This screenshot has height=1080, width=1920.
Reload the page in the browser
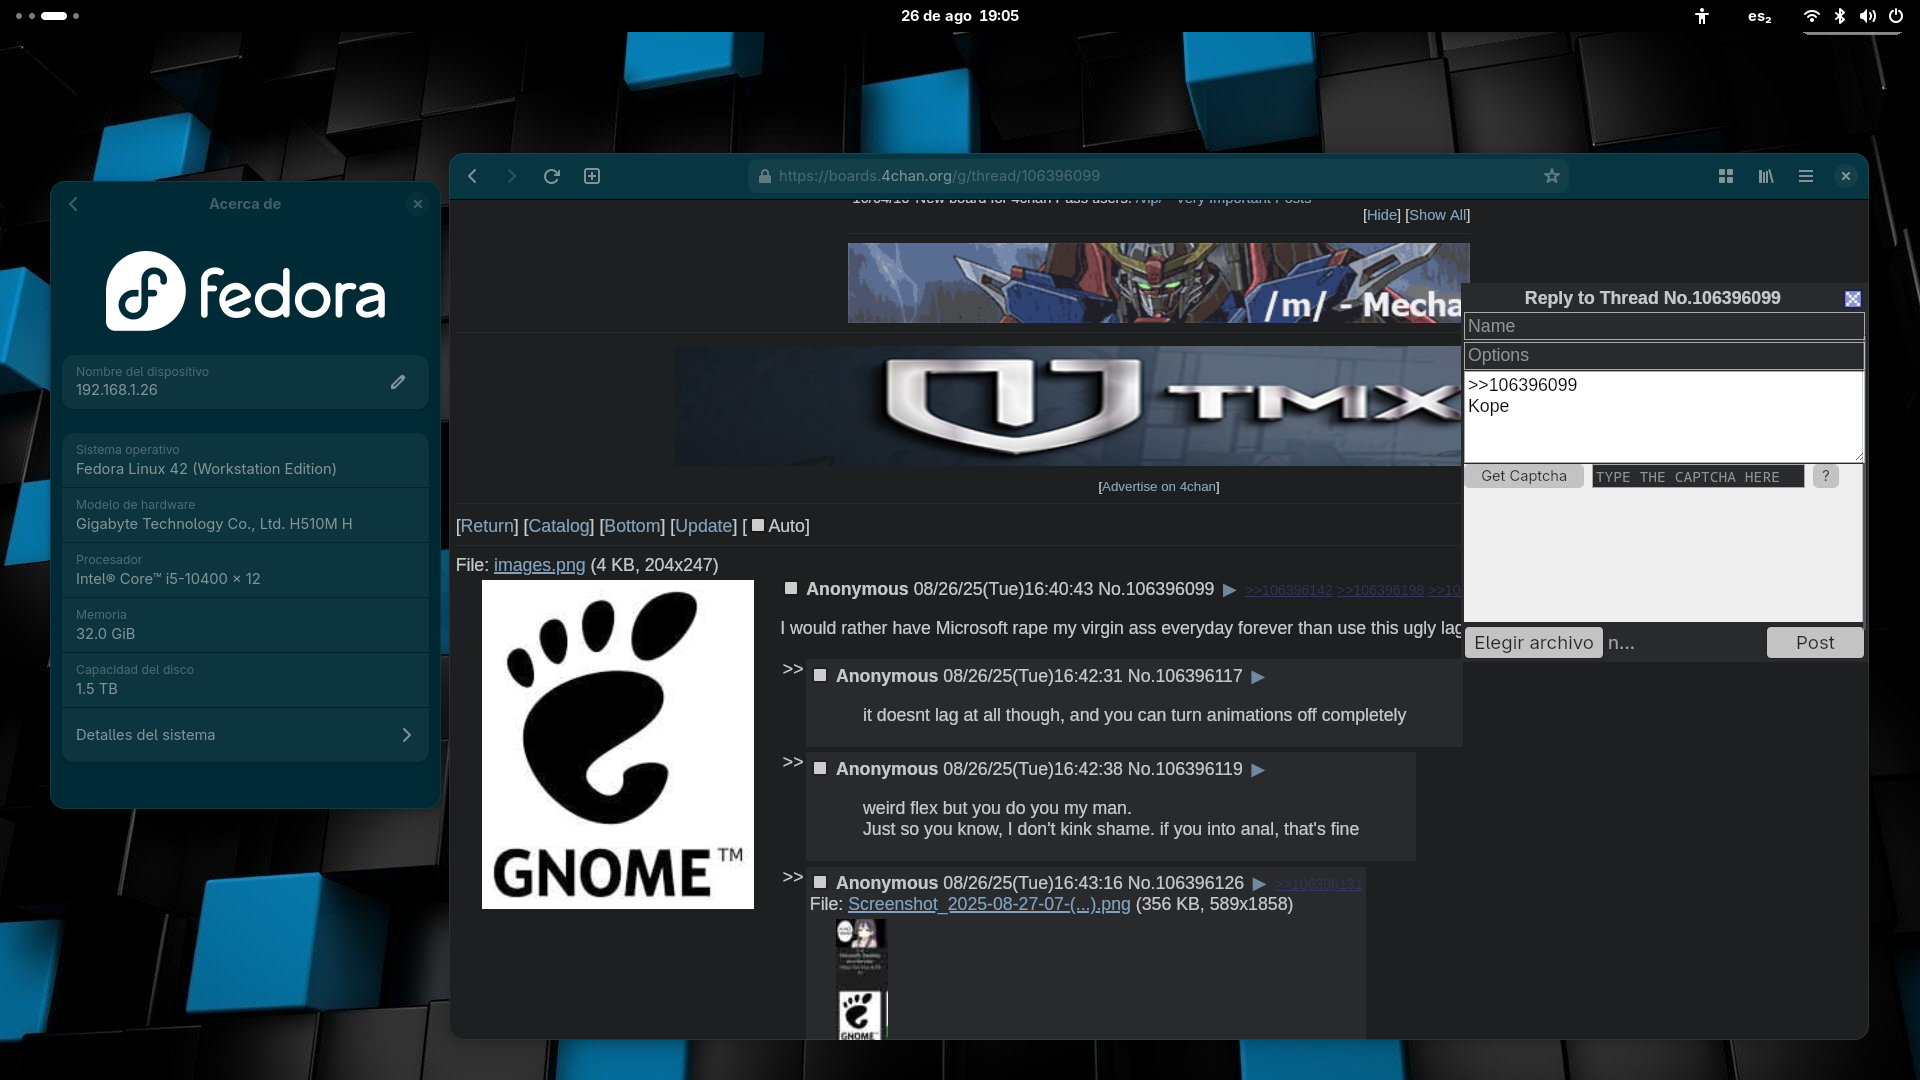coord(551,176)
